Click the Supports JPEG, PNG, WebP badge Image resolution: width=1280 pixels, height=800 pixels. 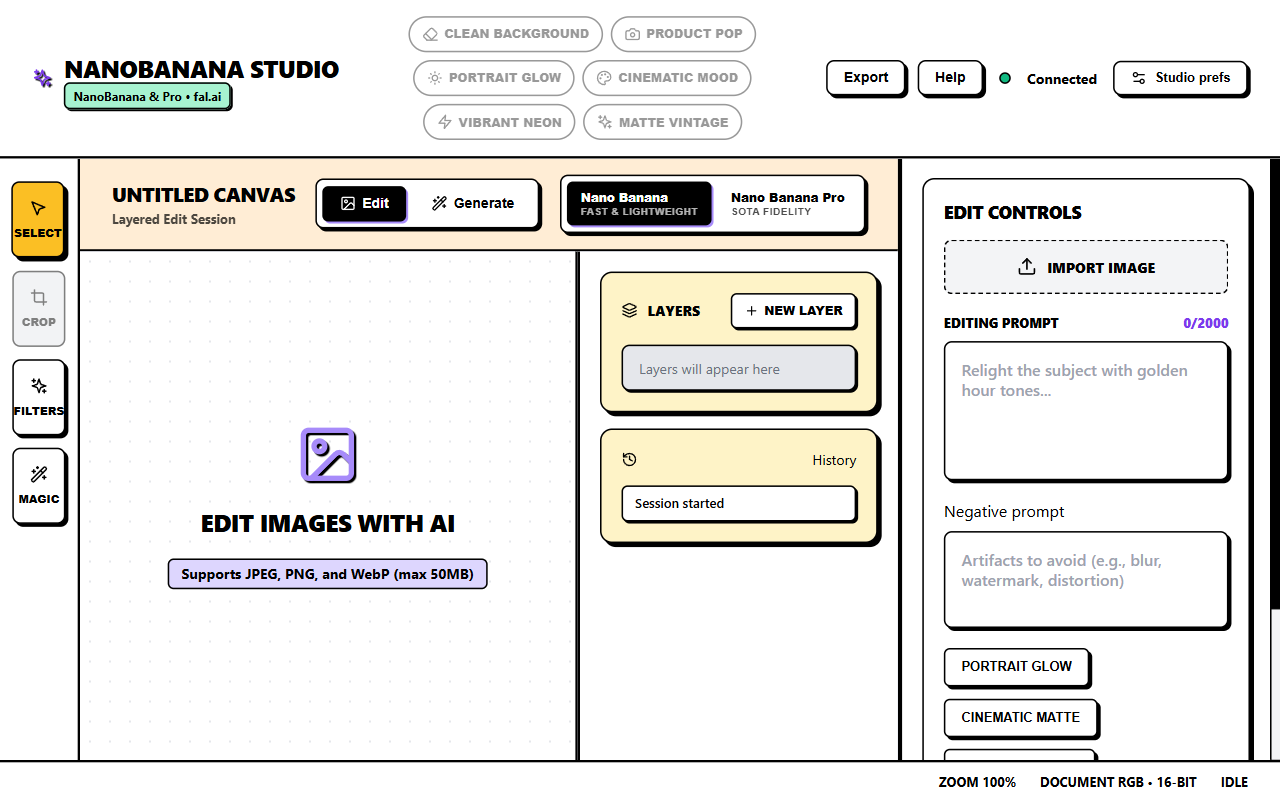click(x=327, y=575)
